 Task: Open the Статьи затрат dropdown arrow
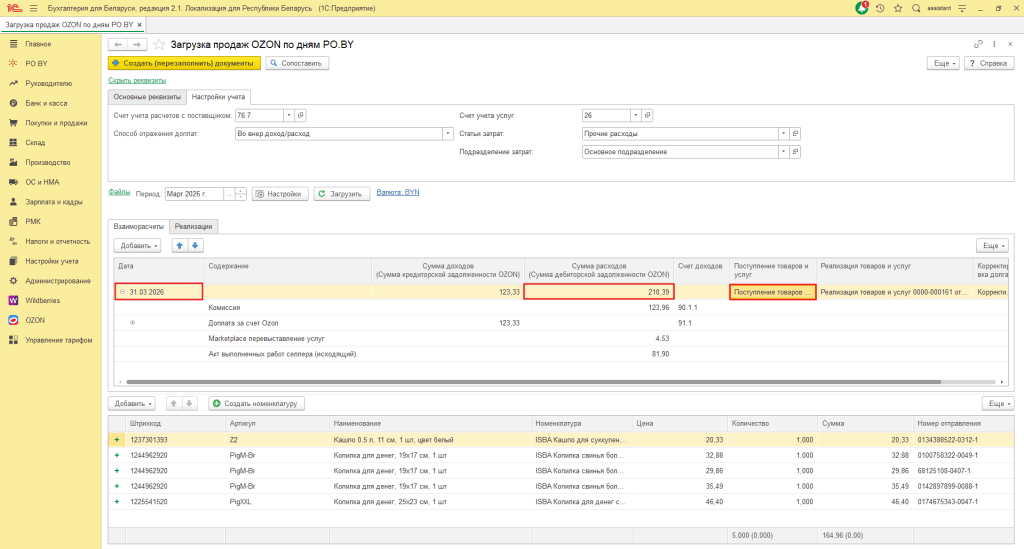tap(783, 133)
